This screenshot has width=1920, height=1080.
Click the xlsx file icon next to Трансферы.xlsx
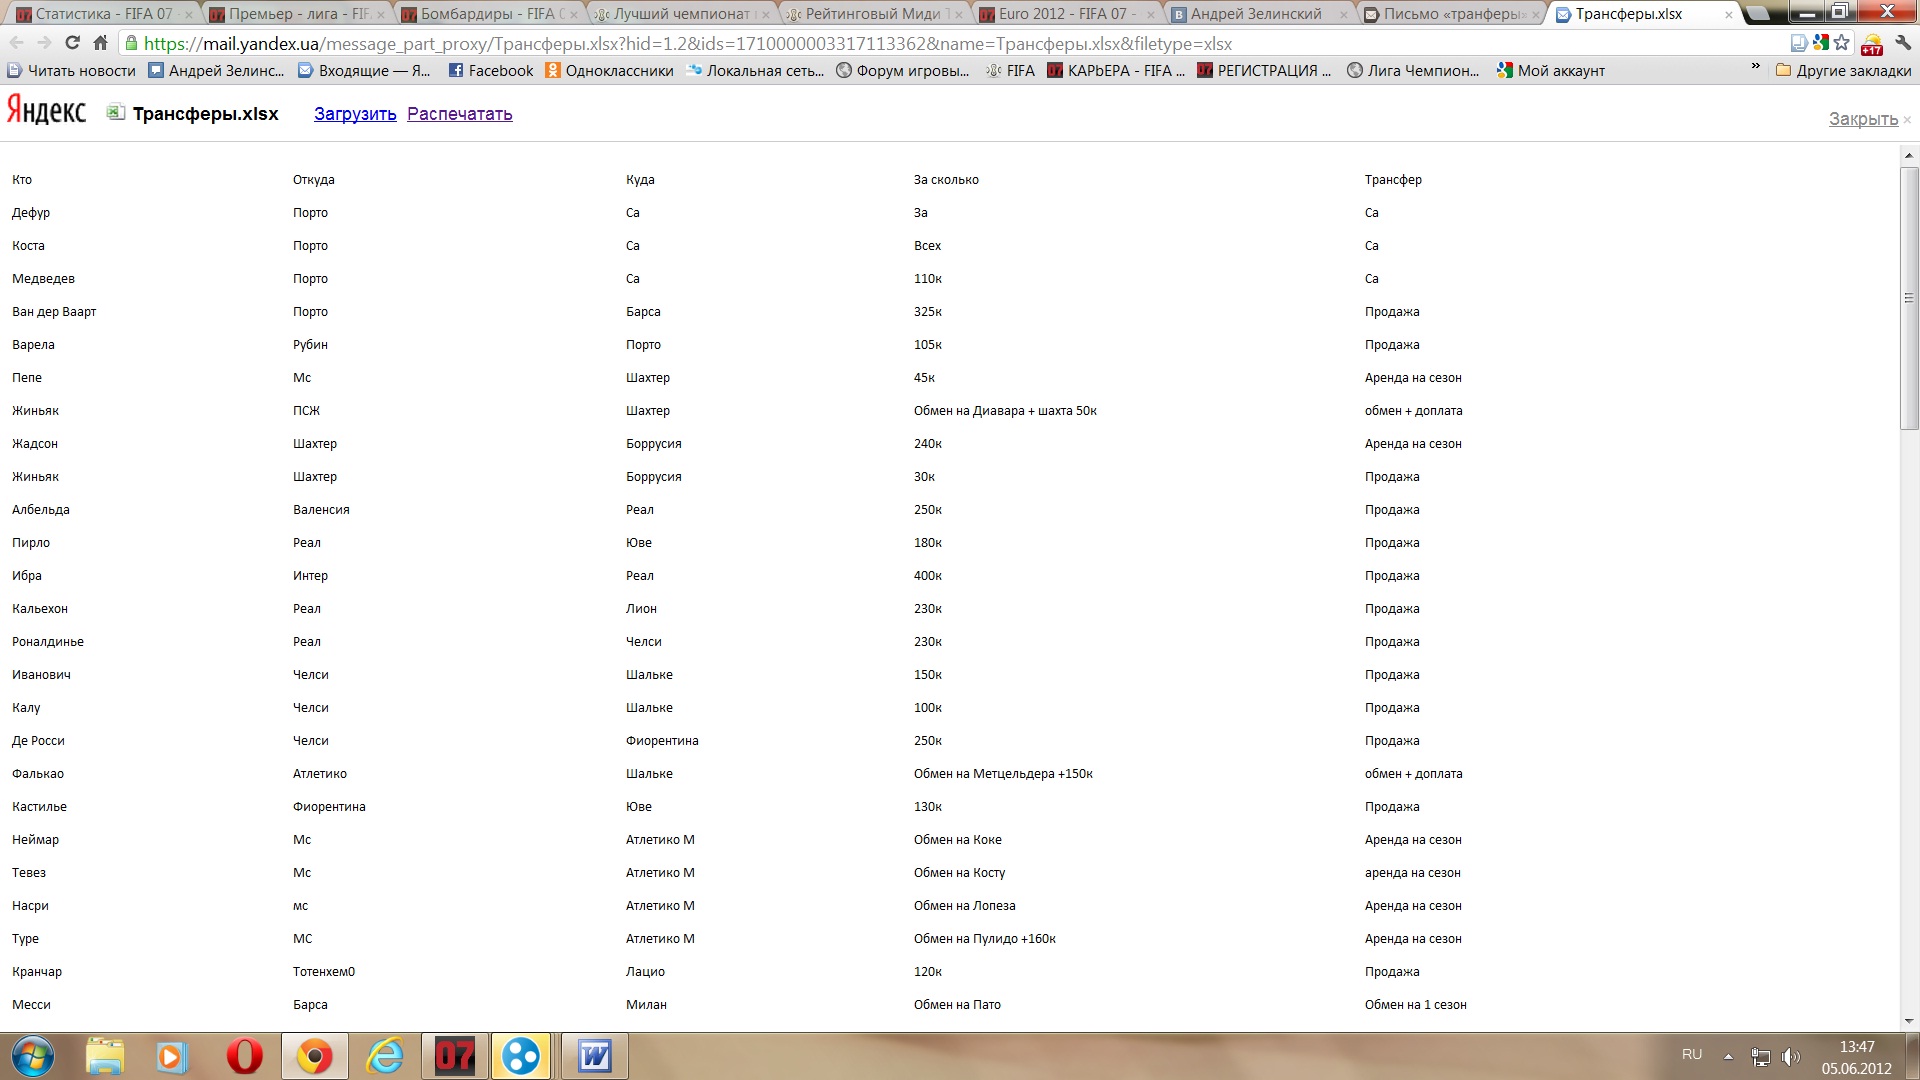point(116,113)
